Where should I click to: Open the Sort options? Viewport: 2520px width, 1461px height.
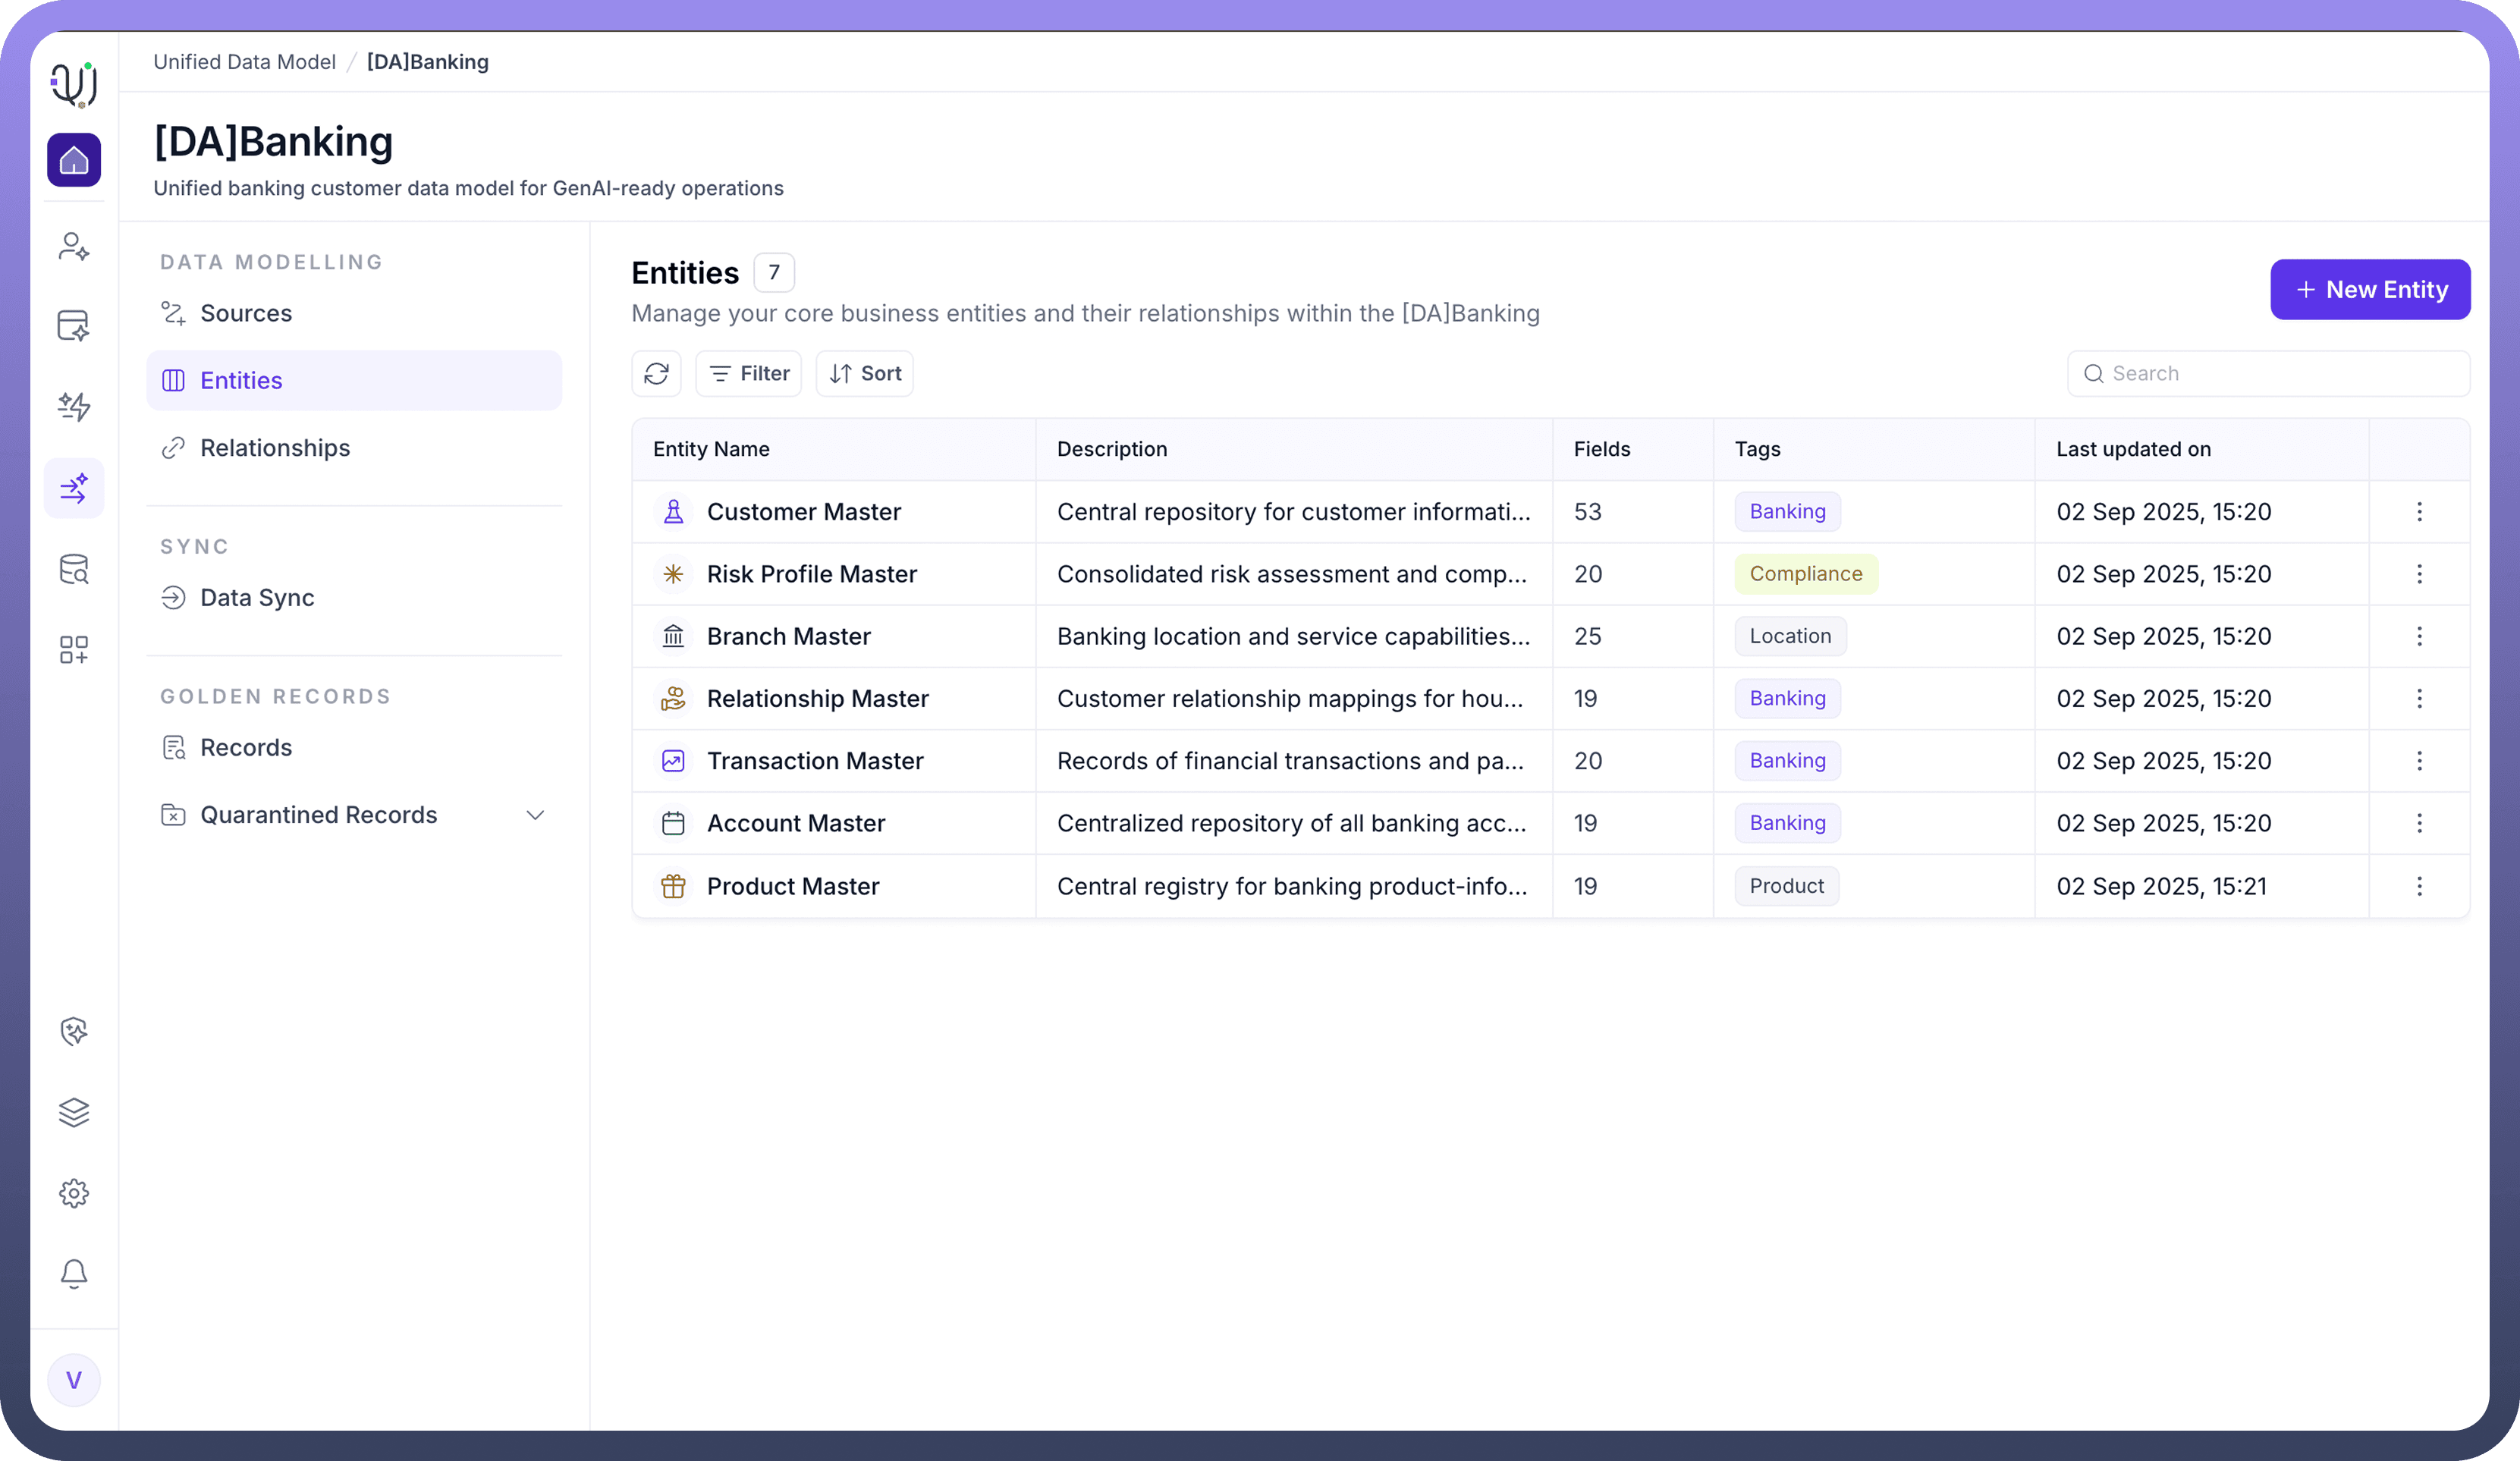(864, 373)
